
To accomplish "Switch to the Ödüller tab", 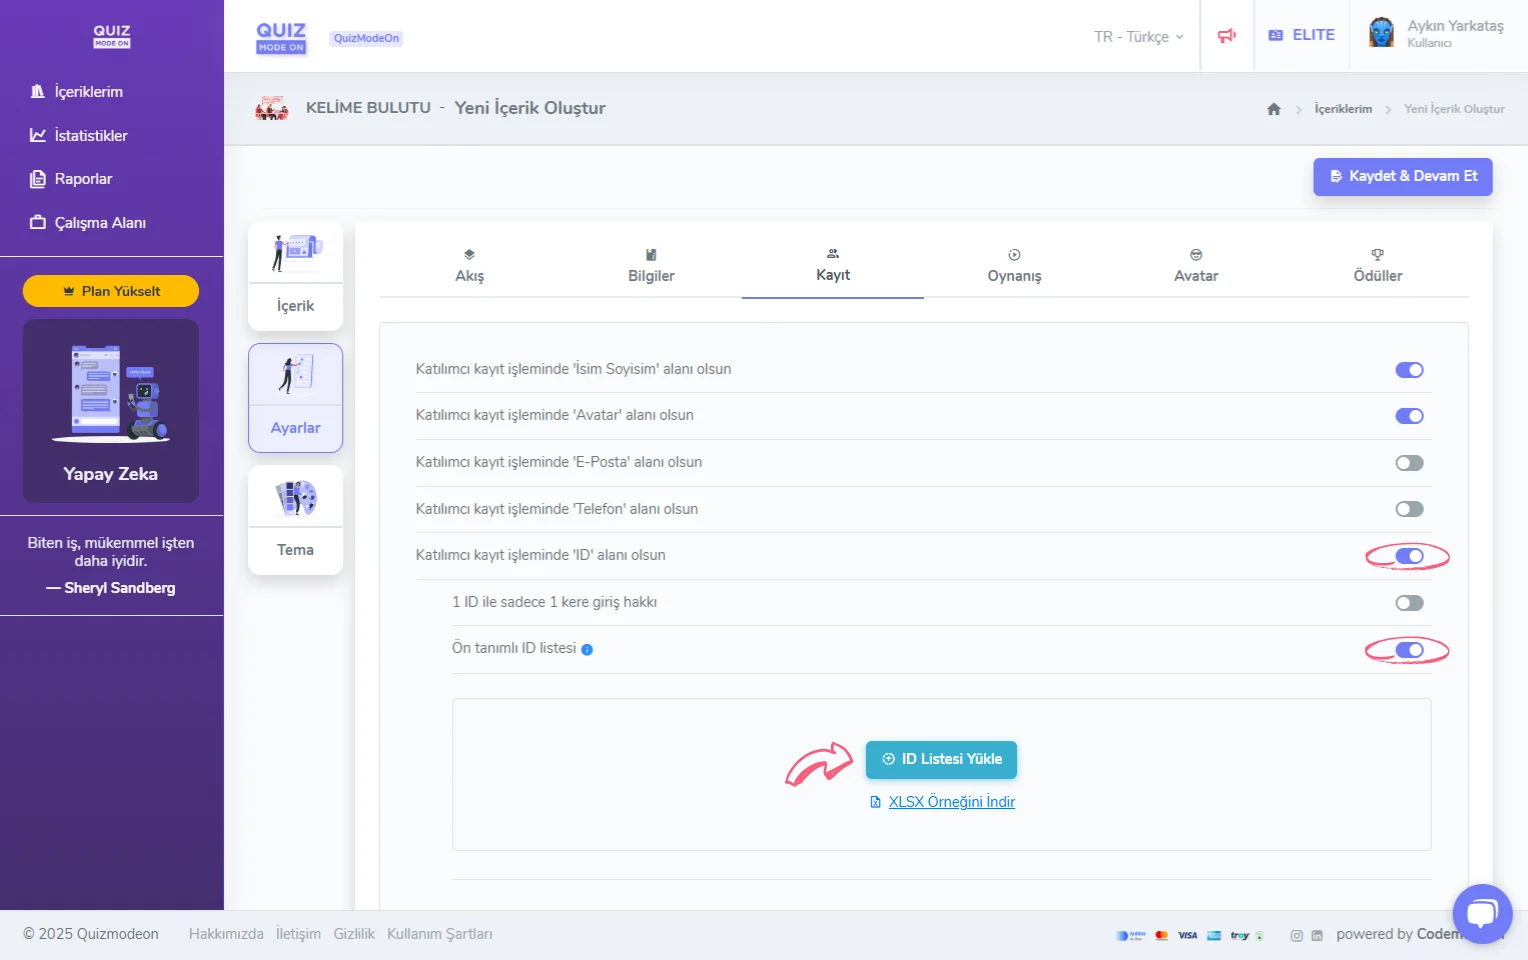I will coord(1377,266).
